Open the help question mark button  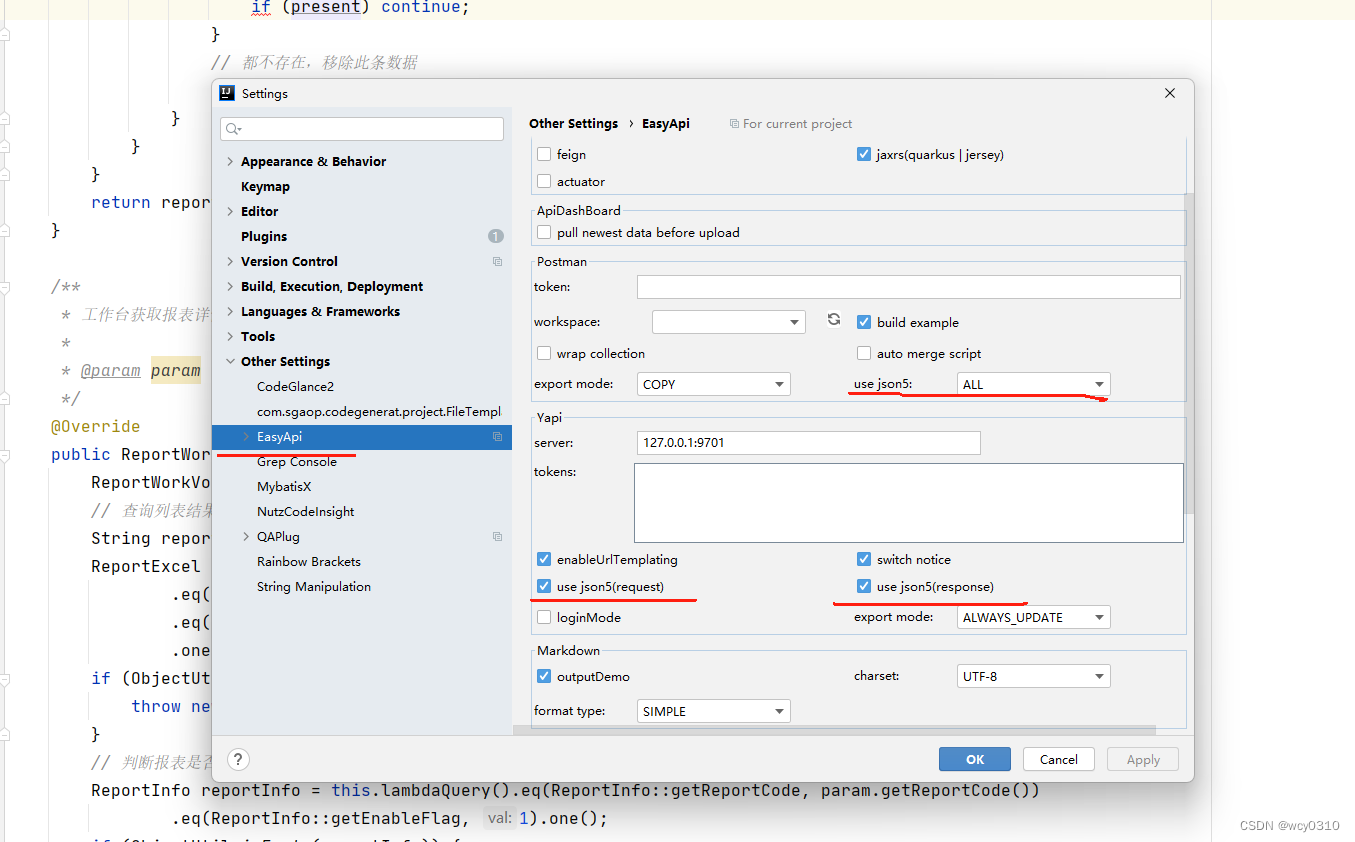(x=238, y=759)
